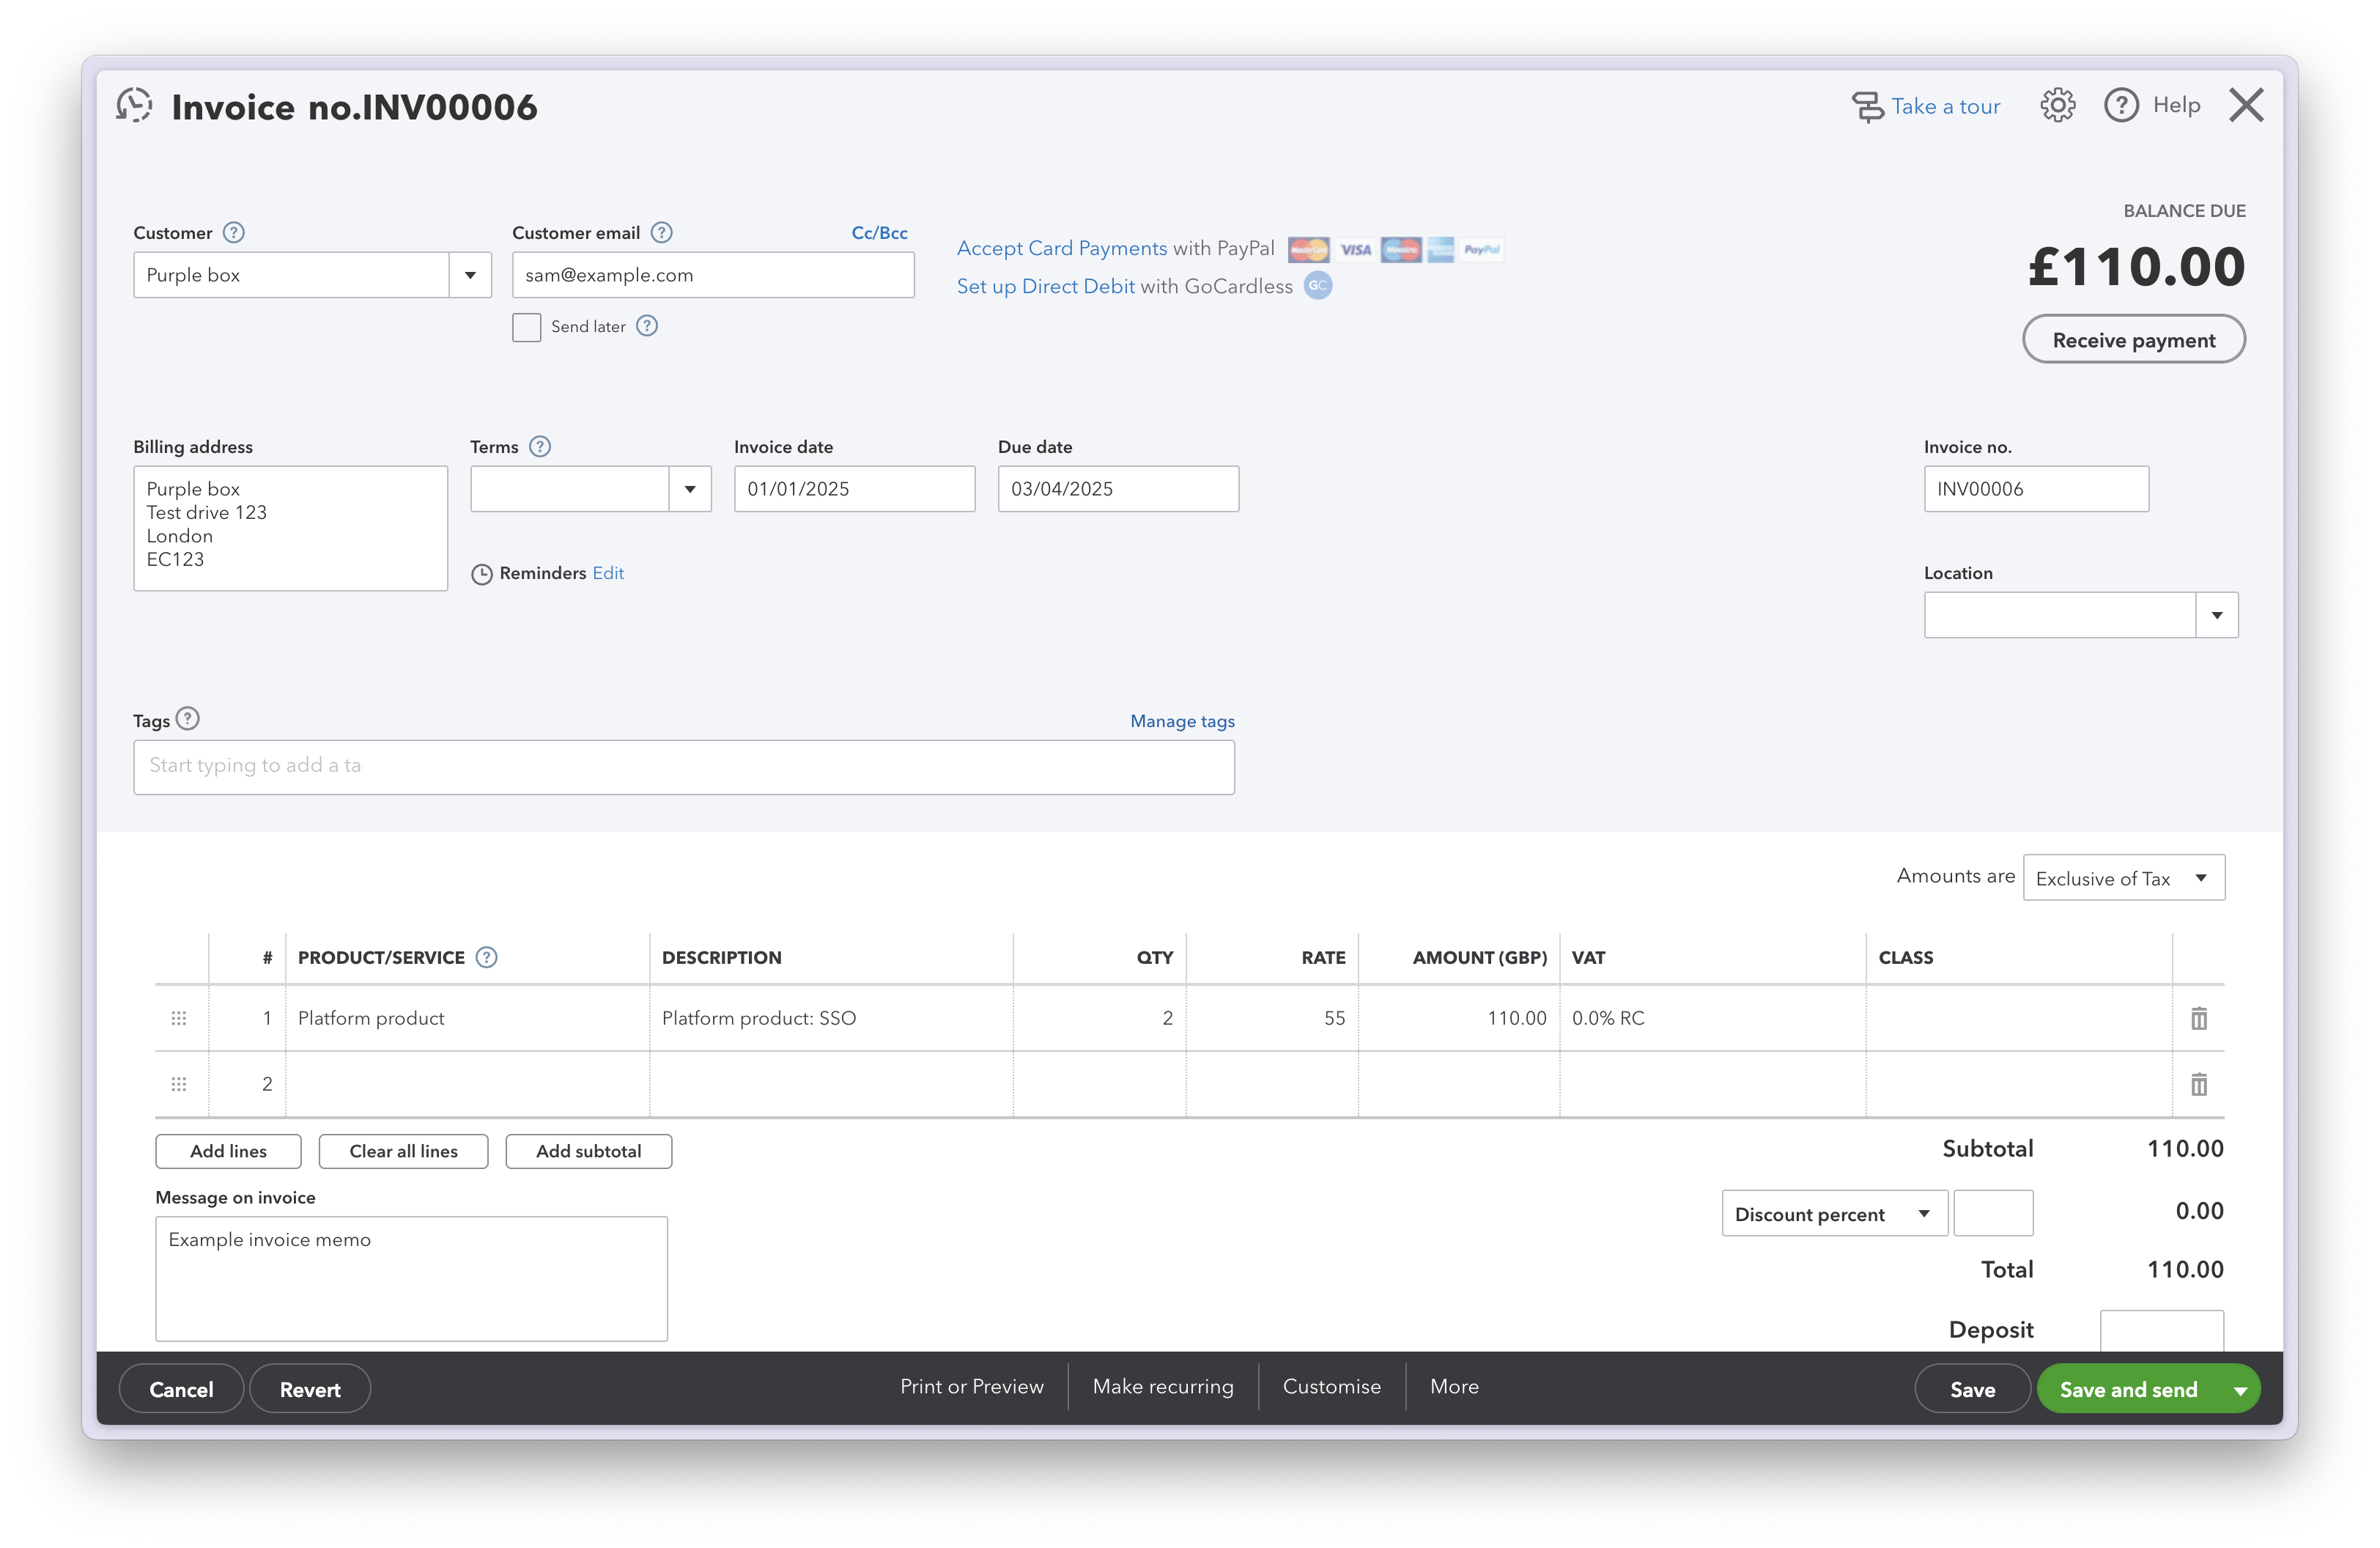Open Accept Card Payments link
Viewport: 2380px width, 1548px height.
pyautogui.click(x=1062, y=248)
